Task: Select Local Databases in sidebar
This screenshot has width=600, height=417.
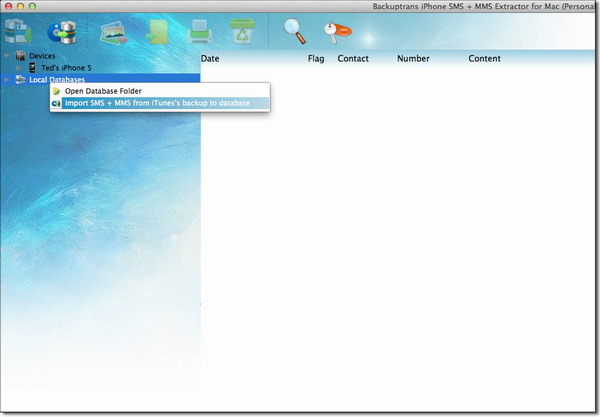Action: coord(56,79)
